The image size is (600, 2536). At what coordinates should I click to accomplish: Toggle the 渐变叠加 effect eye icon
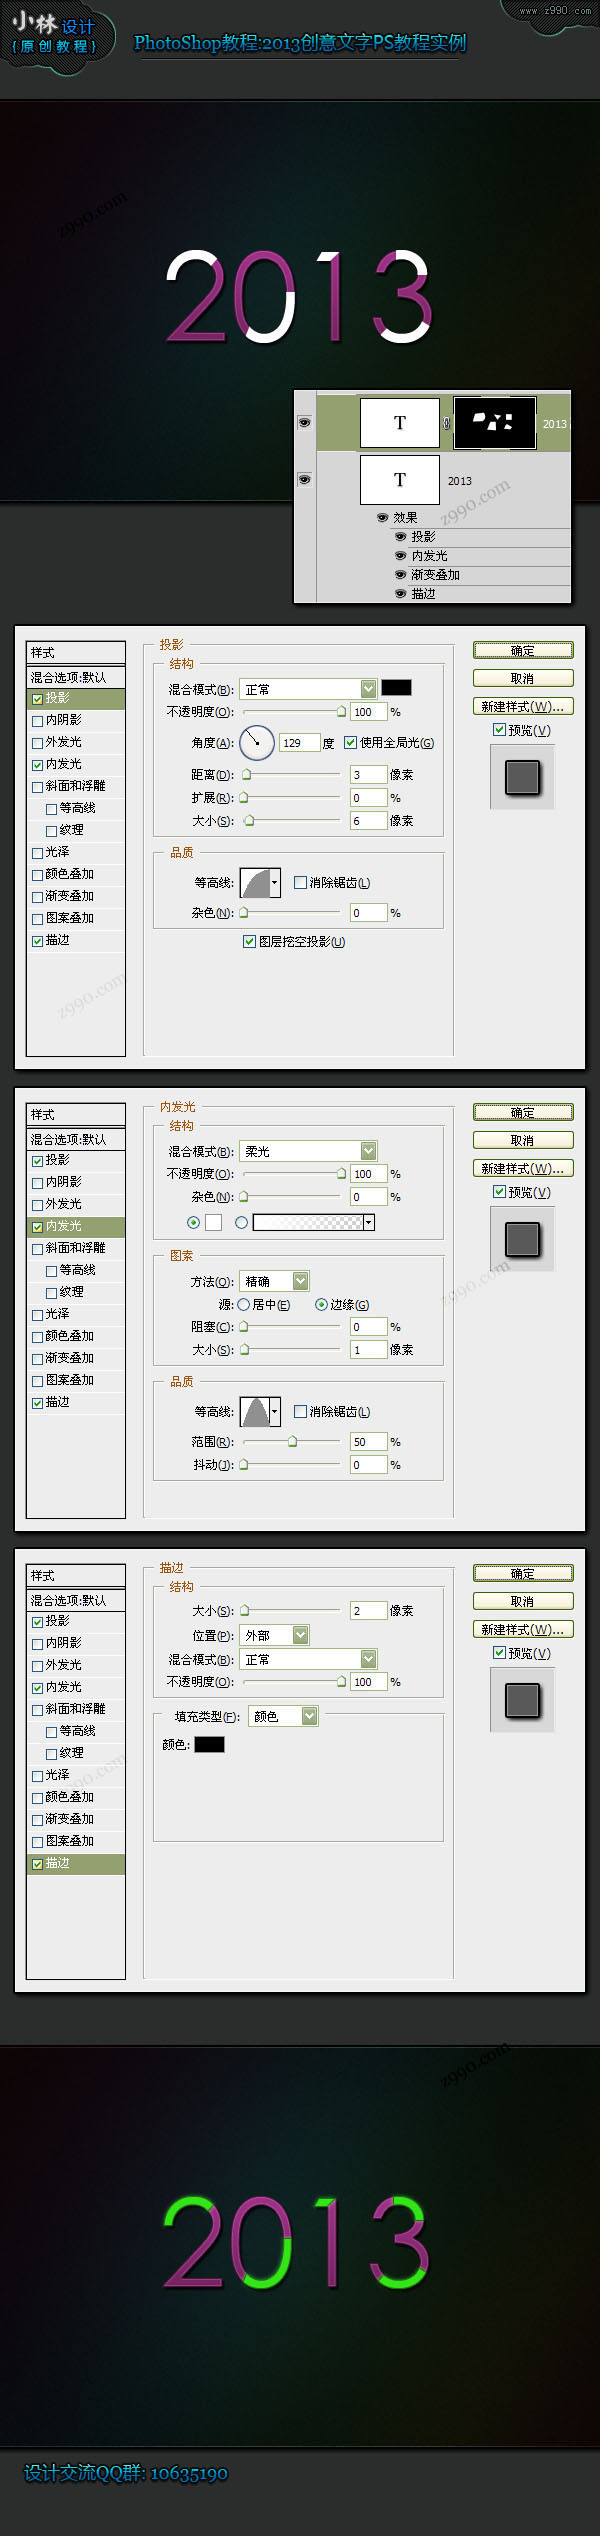[400, 575]
